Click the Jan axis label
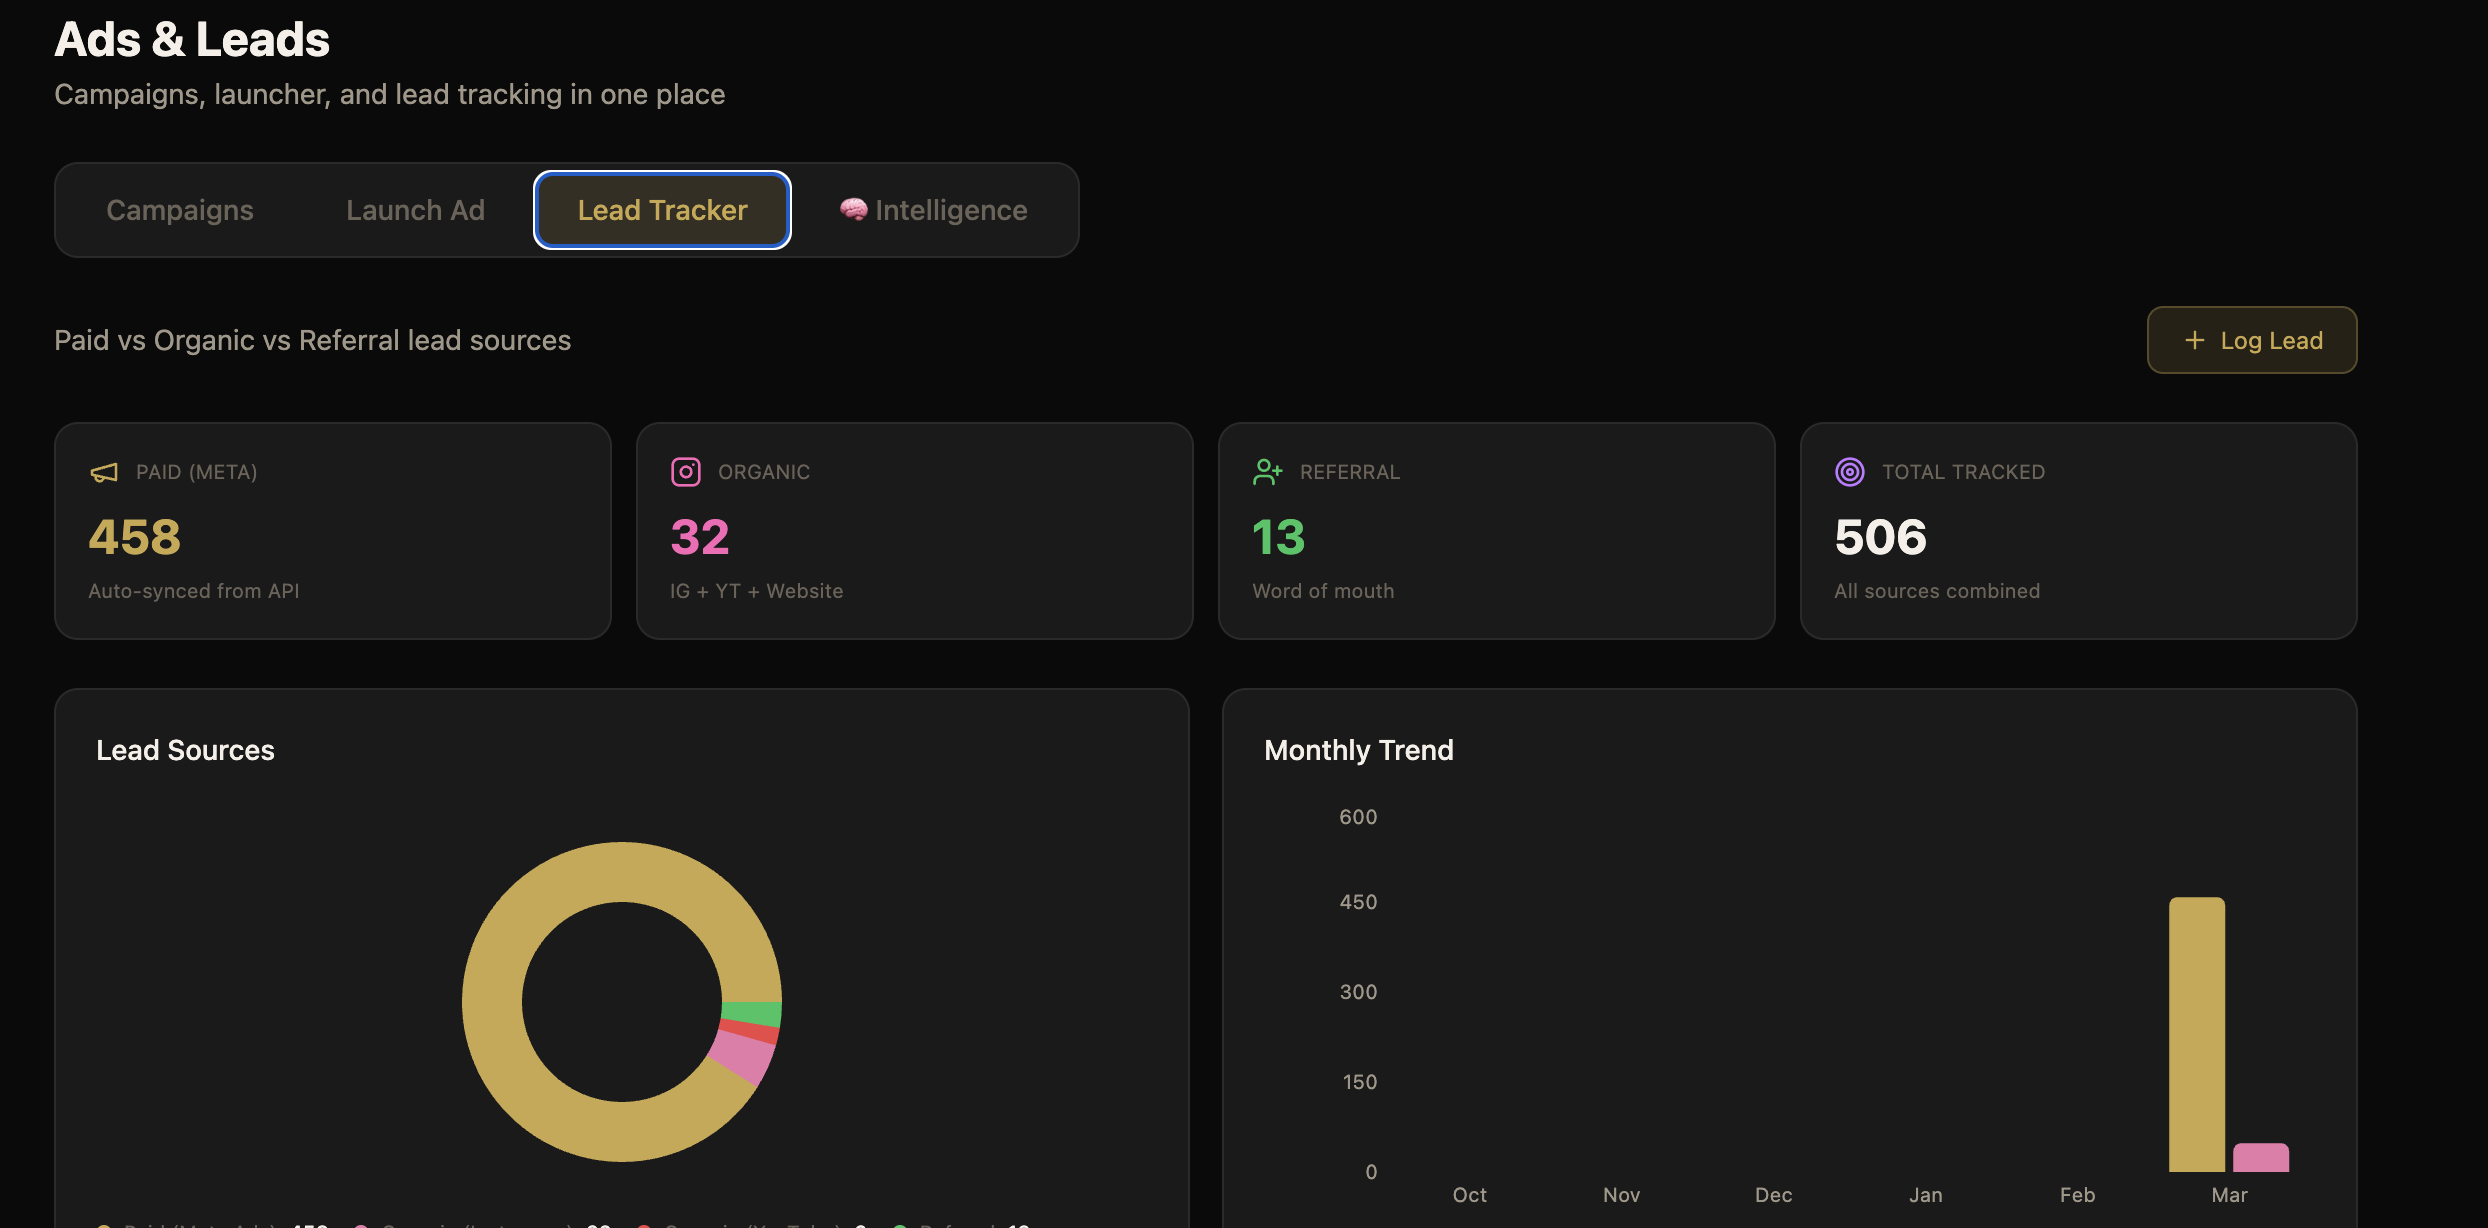The width and height of the screenshot is (2488, 1228). (x=1926, y=1195)
